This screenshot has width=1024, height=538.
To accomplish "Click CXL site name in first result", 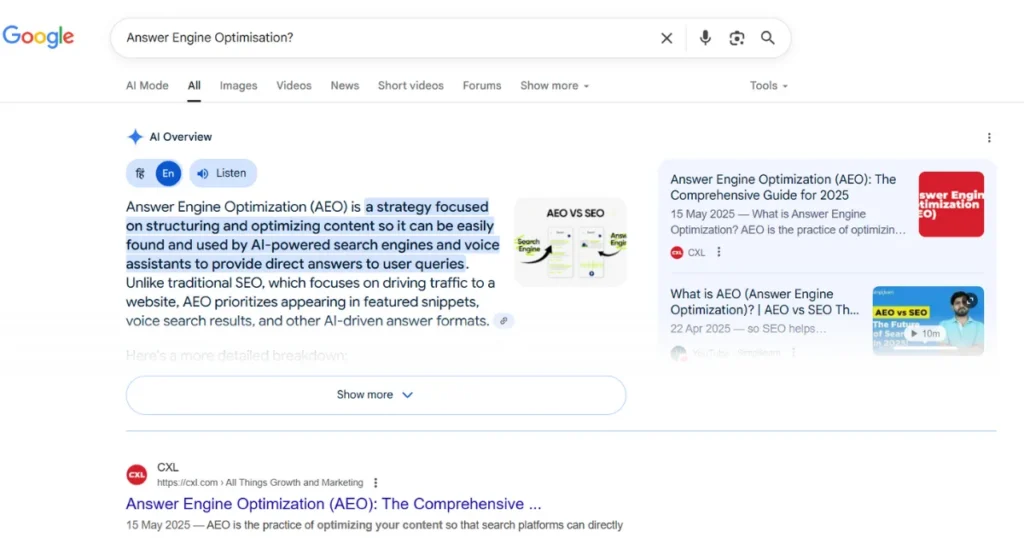I will coord(168,467).
